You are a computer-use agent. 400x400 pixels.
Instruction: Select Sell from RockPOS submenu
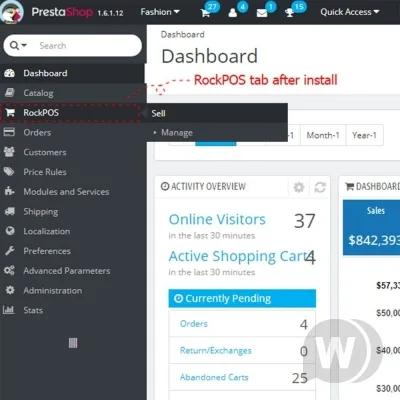[158, 113]
